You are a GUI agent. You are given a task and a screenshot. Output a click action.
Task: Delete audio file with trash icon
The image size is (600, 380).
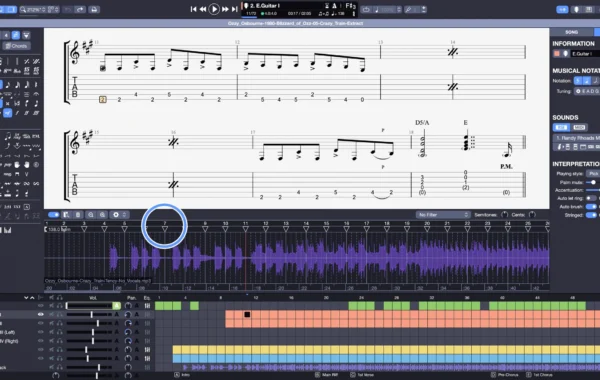(78, 215)
